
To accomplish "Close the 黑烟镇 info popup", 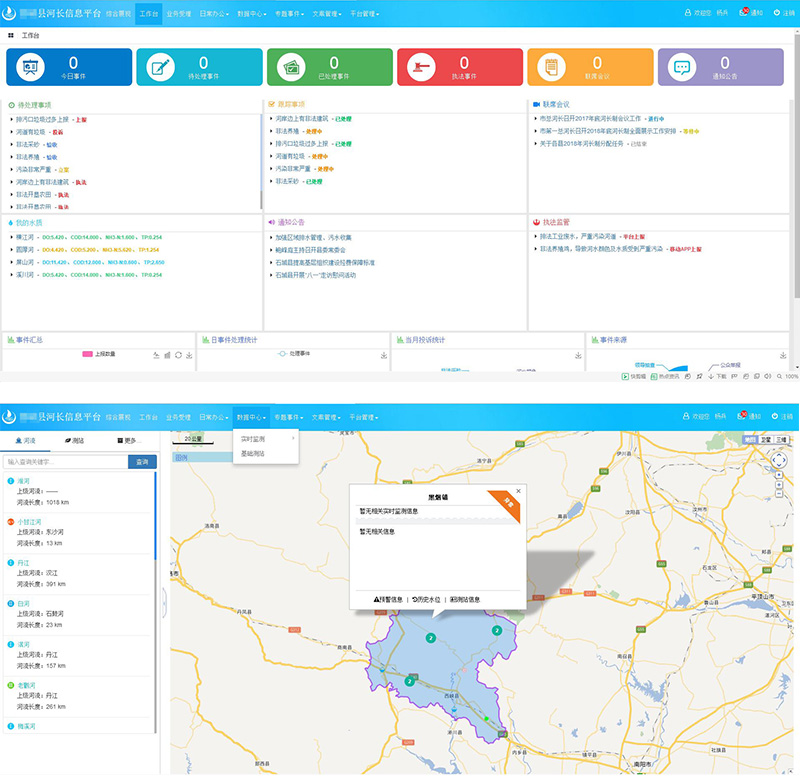I will (518, 491).
